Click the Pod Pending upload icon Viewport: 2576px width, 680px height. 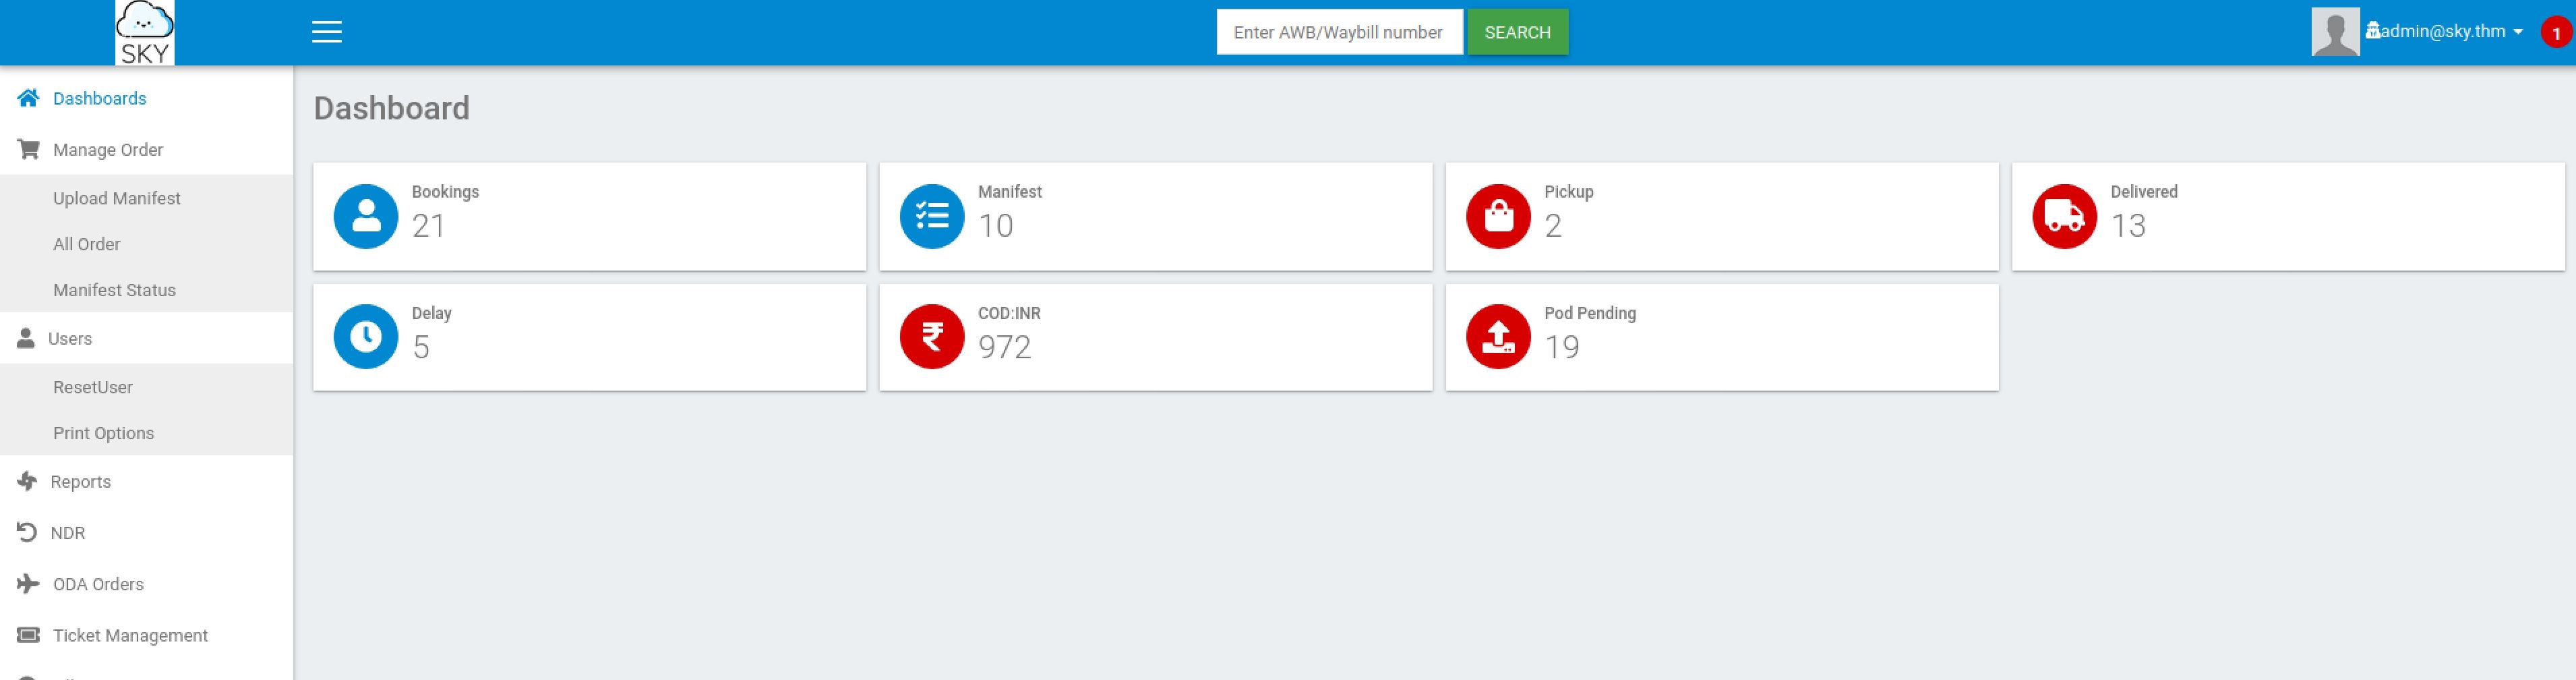1497,337
